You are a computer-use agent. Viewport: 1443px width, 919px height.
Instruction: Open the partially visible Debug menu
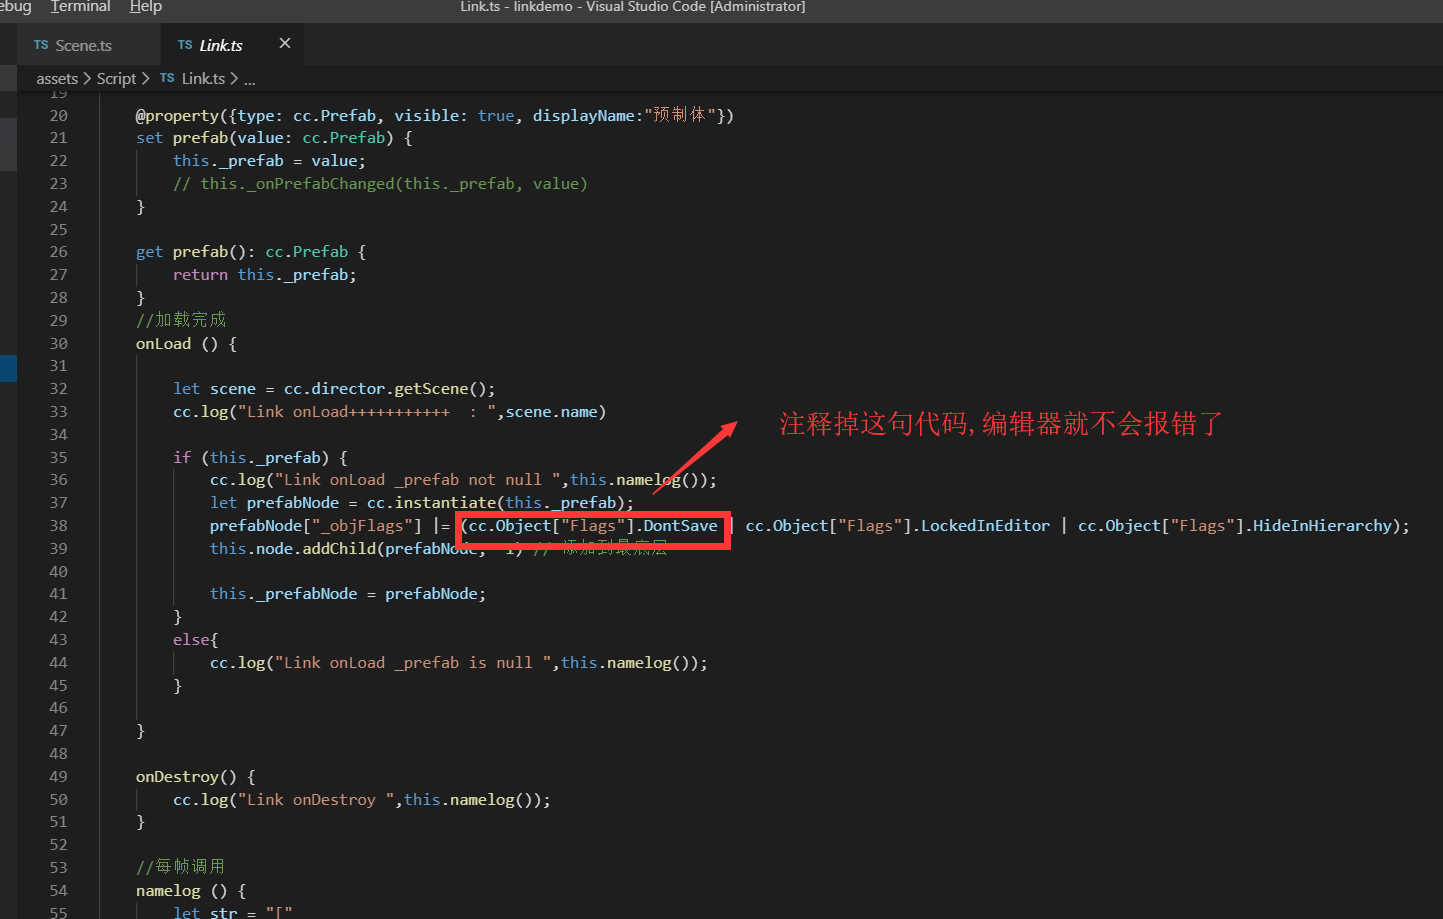pos(16,7)
